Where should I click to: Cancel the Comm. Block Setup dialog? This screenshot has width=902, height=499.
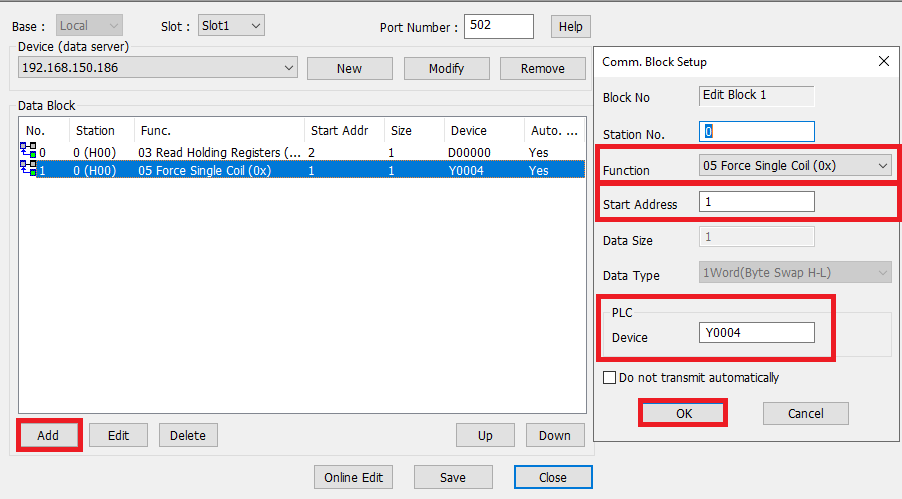pos(805,413)
